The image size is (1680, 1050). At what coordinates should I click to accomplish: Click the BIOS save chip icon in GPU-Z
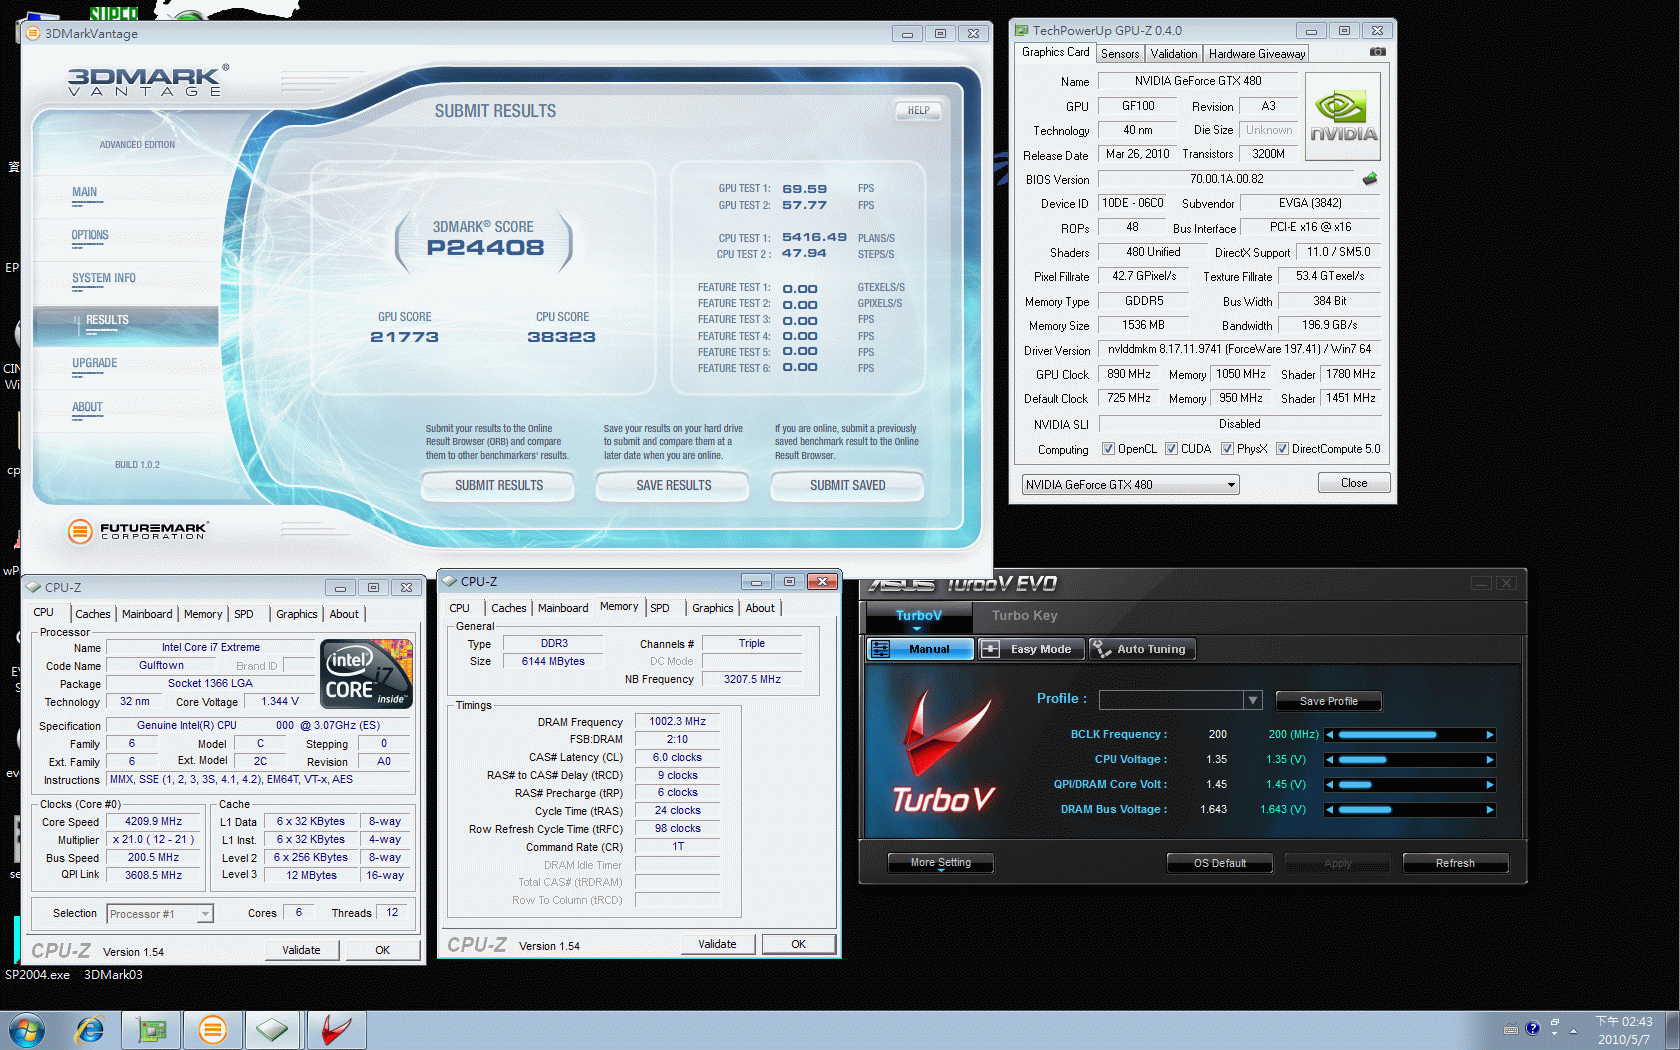pos(1370,179)
